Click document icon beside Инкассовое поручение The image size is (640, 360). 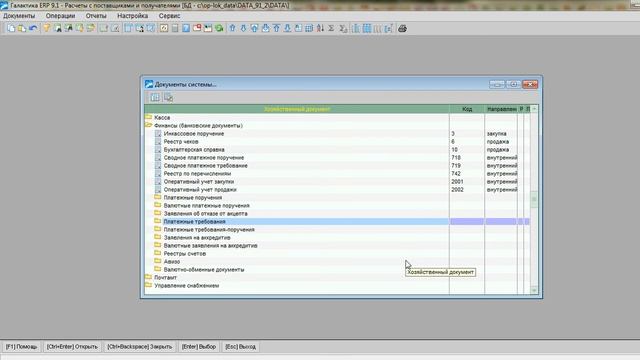click(x=158, y=133)
